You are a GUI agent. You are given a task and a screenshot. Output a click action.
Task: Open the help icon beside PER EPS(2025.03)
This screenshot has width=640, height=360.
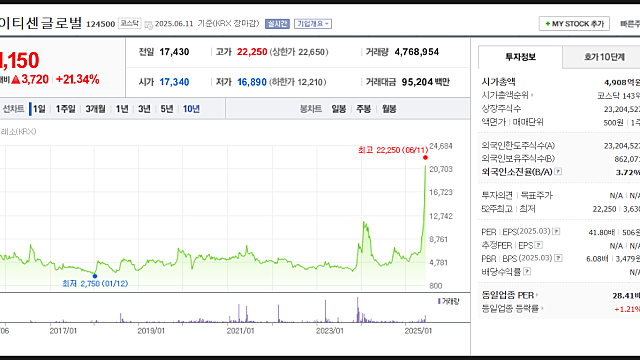556,231
